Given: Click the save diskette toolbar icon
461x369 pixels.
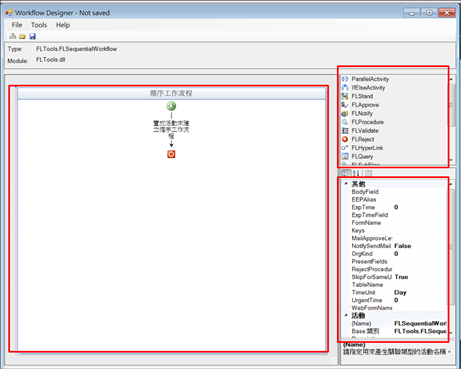Looking at the screenshot, I should coord(32,36).
